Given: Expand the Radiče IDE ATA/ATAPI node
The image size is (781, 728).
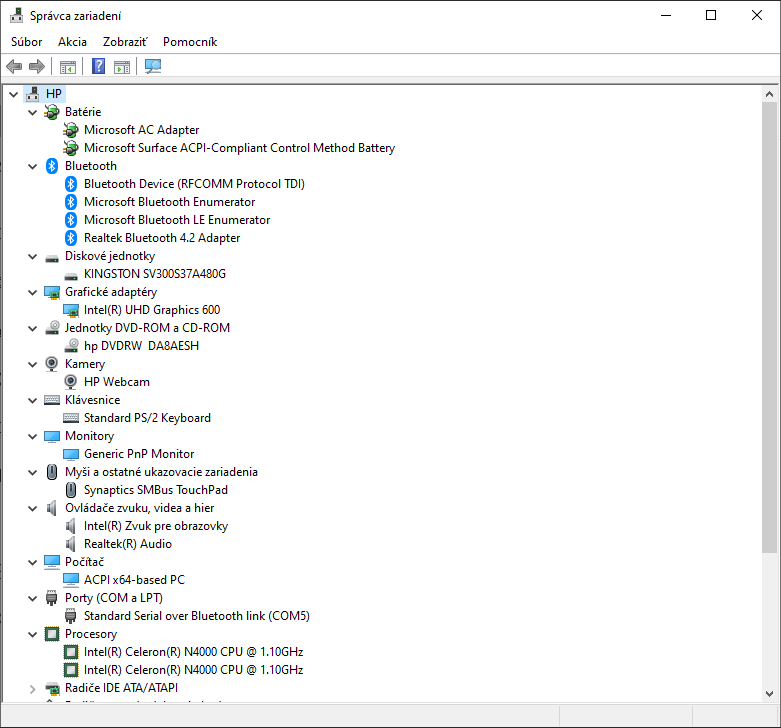Looking at the screenshot, I should point(32,688).
